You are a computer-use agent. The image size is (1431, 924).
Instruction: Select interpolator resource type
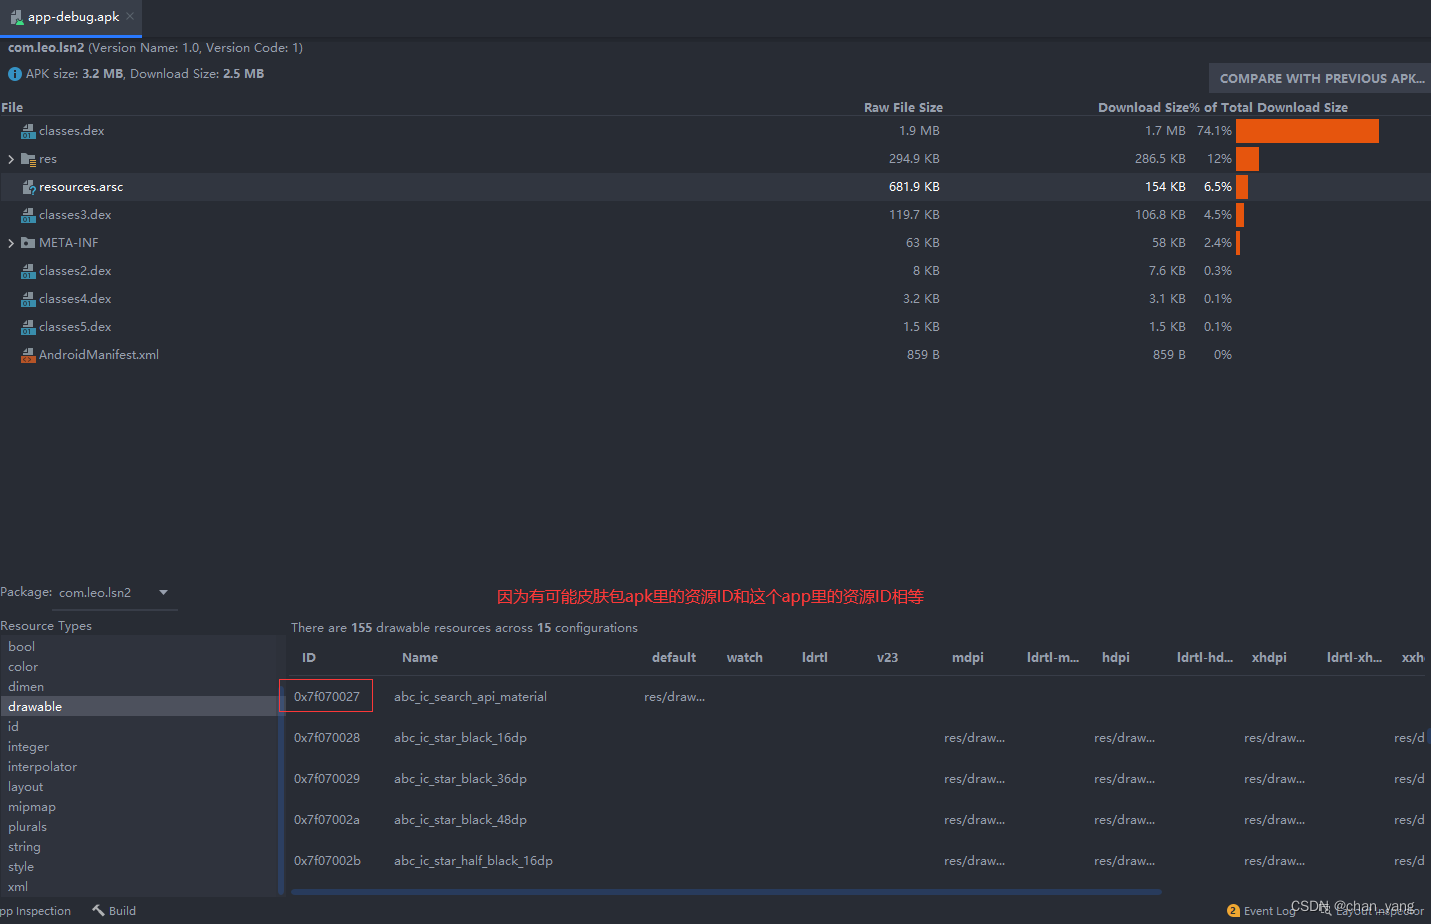pyautogui.click(x=140, y=767)
